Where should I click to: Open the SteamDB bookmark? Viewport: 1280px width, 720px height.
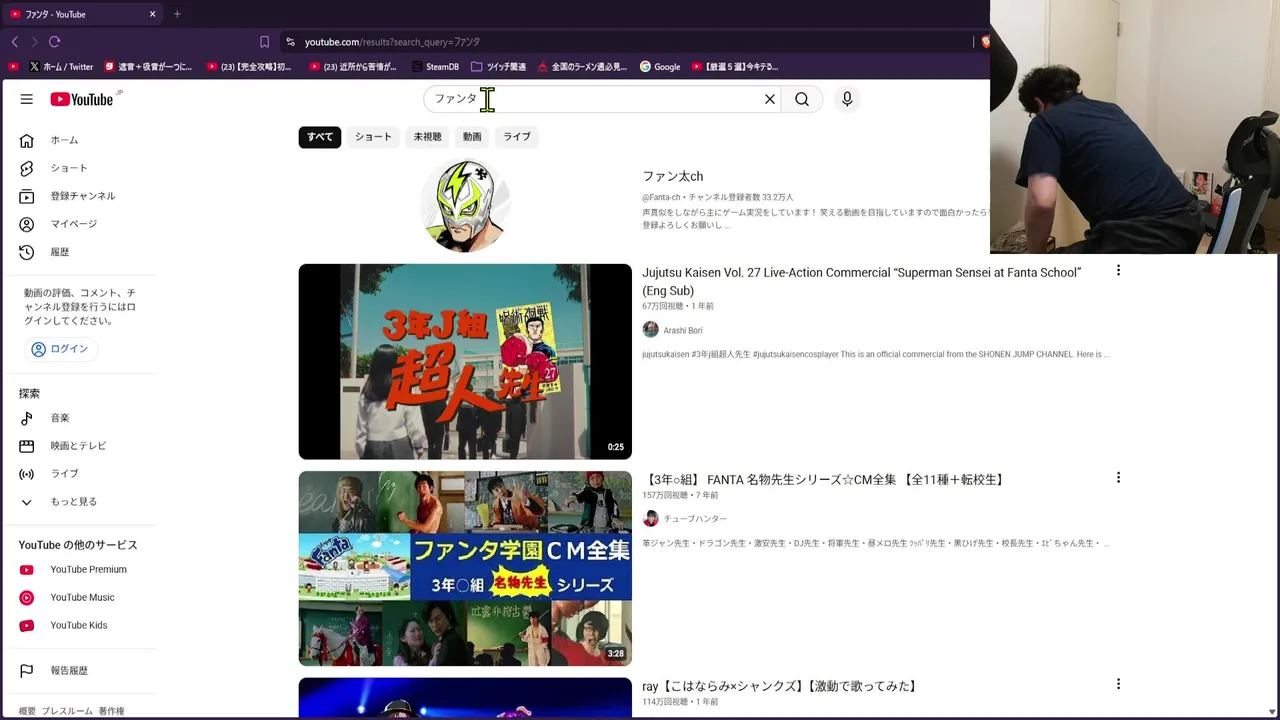pyautogui.click(x=435, y=67)
